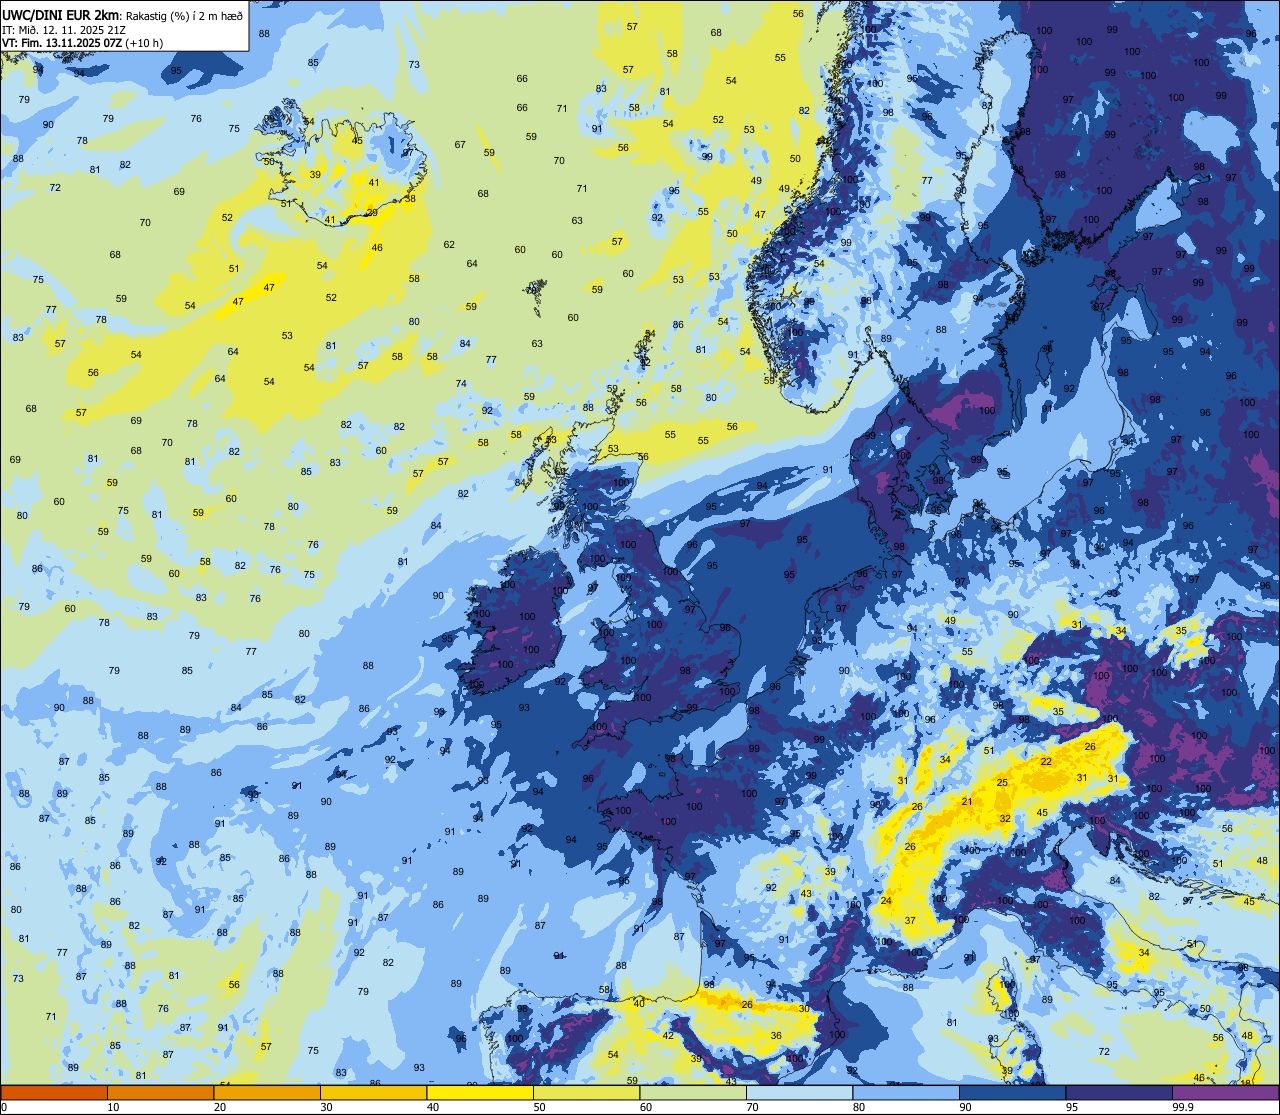
Task: Click the dark blue 90–95 legend swatch
Action: [x=1012, y=1092]
